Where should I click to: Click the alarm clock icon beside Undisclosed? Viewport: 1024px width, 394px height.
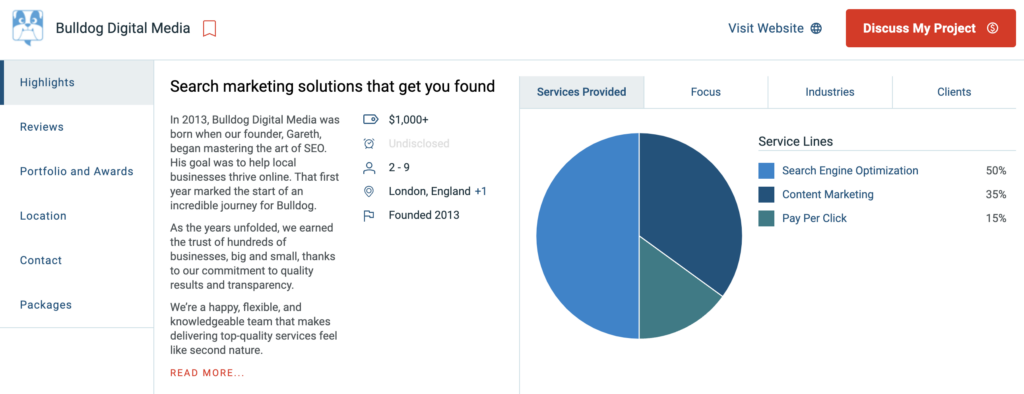point(369,143)
